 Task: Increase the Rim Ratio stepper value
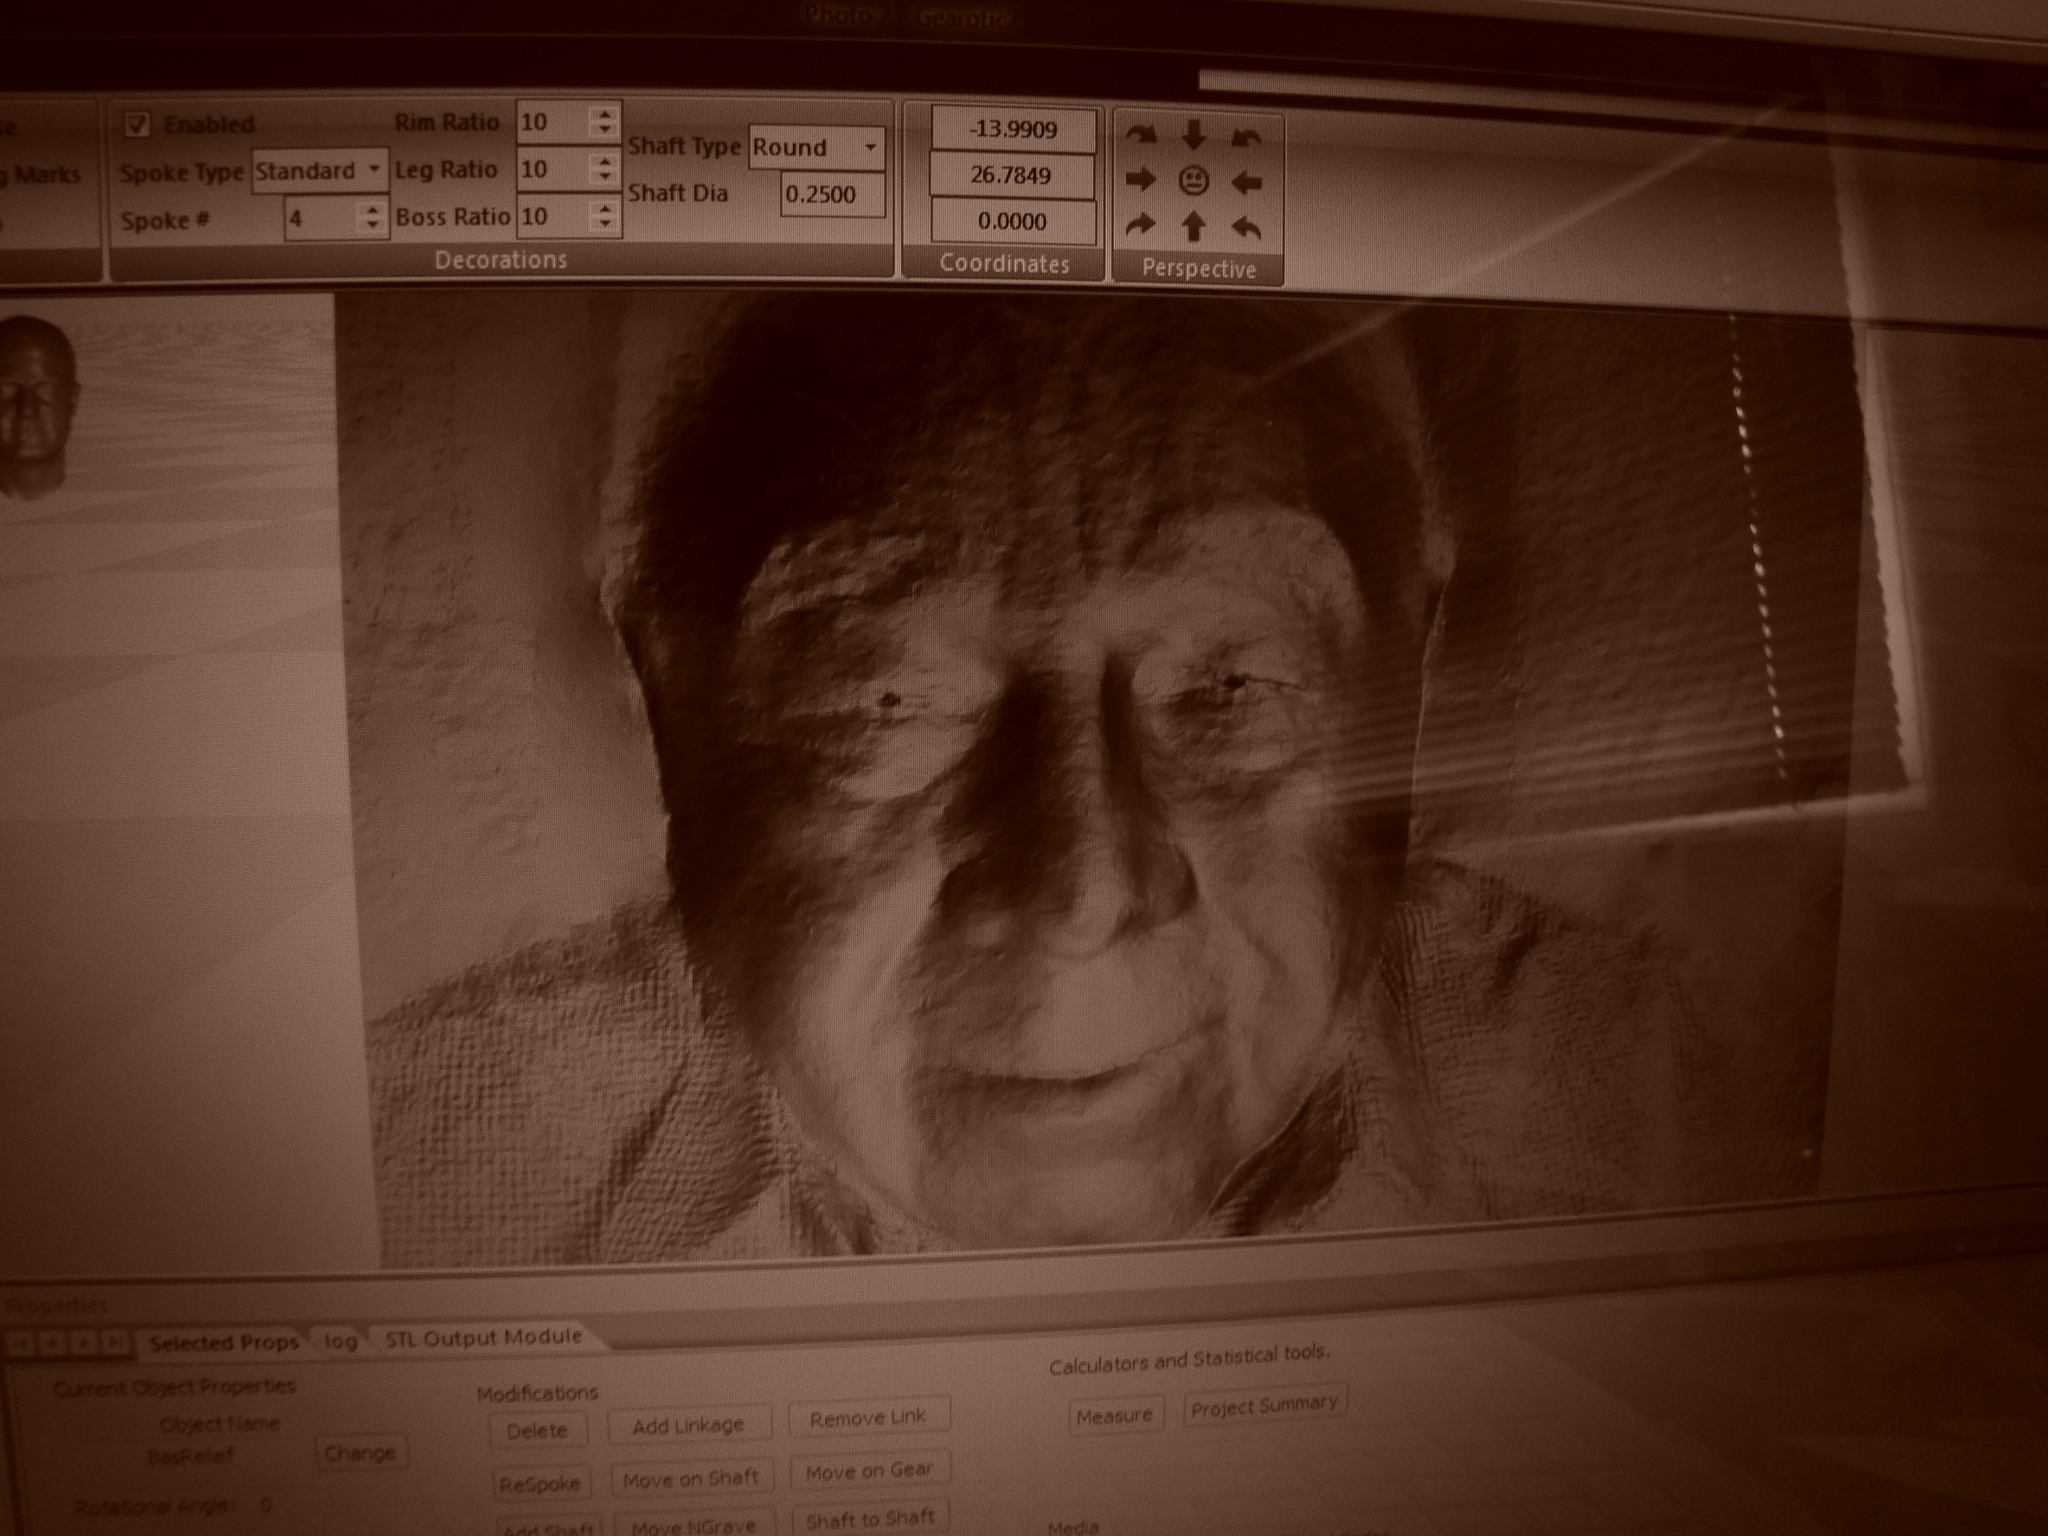[x=604, y=113]
